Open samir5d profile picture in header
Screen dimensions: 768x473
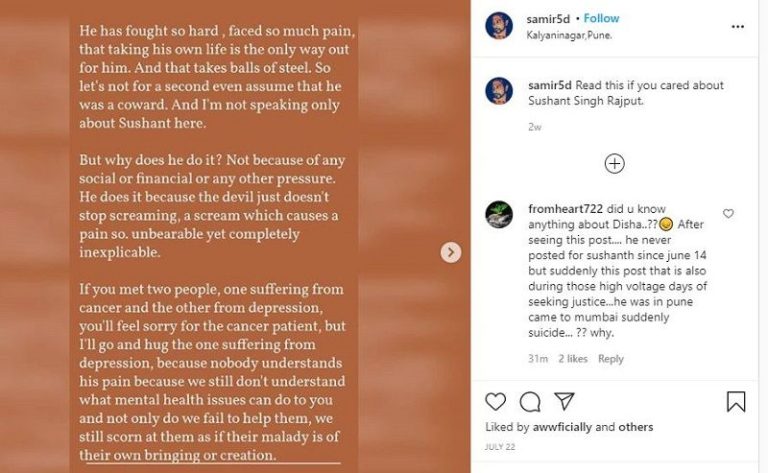[x=499, y=26]
